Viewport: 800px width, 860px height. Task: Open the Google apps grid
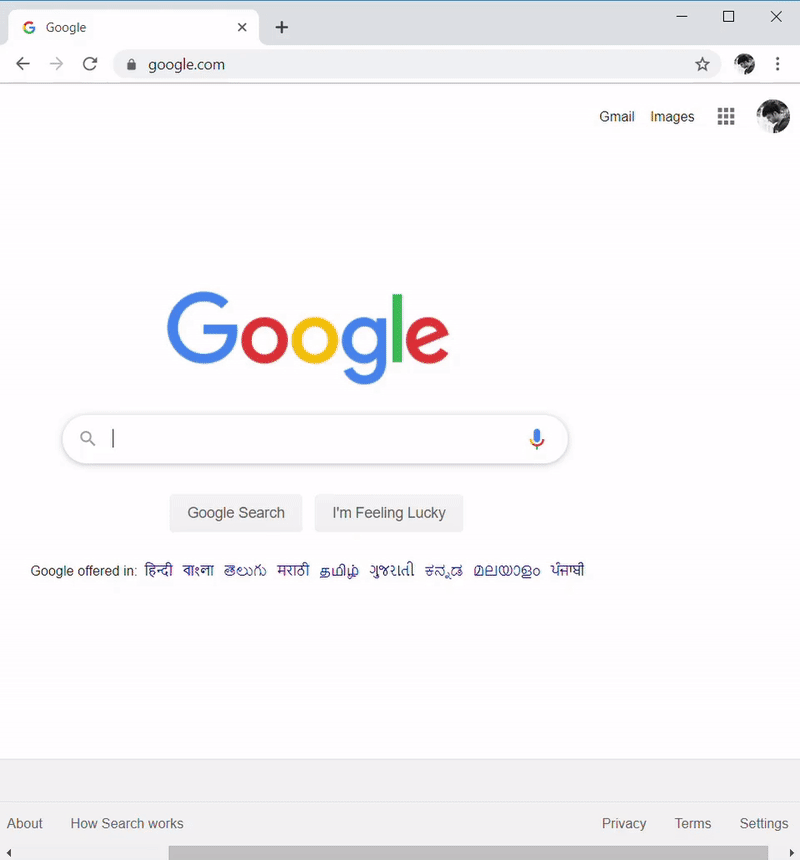coord(725,116)
